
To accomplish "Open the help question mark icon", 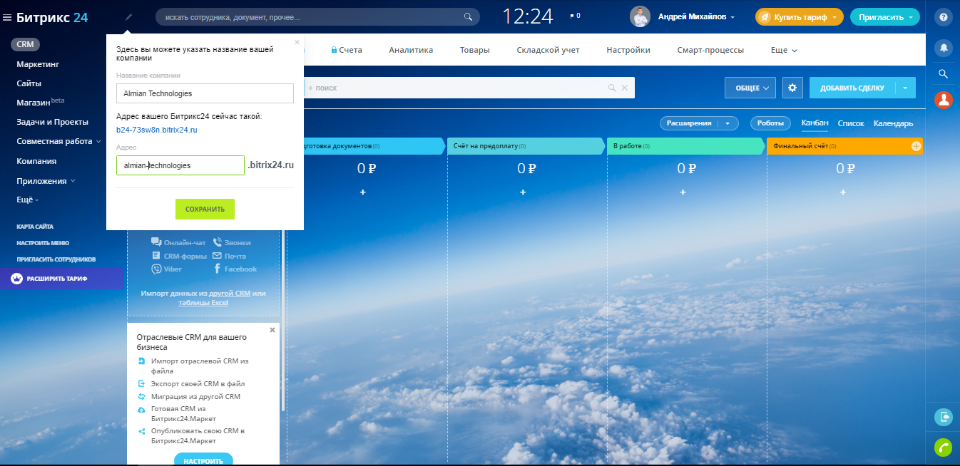I will 942,17.
